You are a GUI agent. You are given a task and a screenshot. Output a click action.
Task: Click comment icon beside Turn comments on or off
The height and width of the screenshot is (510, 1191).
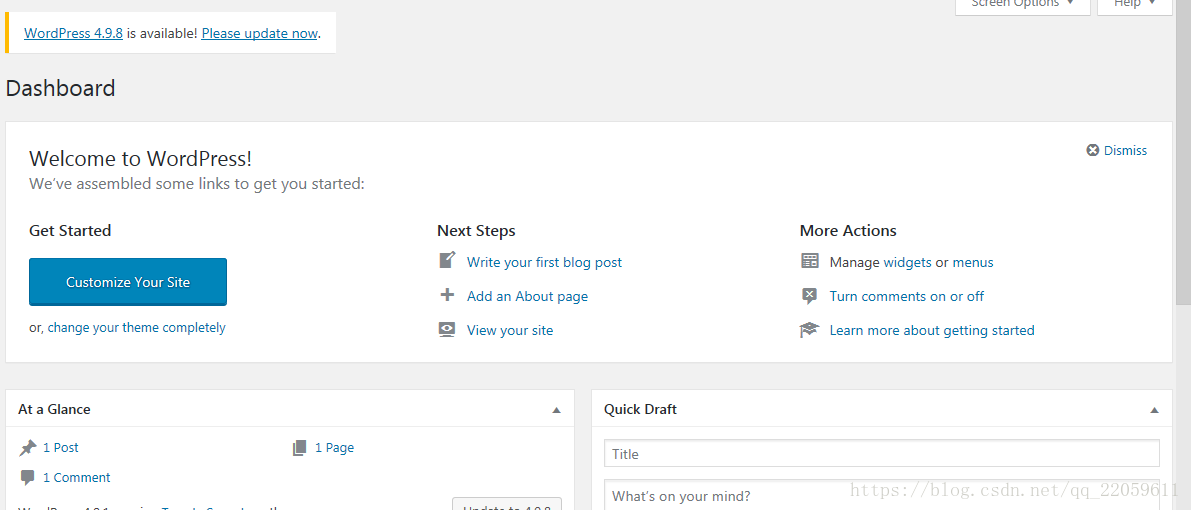810,296
